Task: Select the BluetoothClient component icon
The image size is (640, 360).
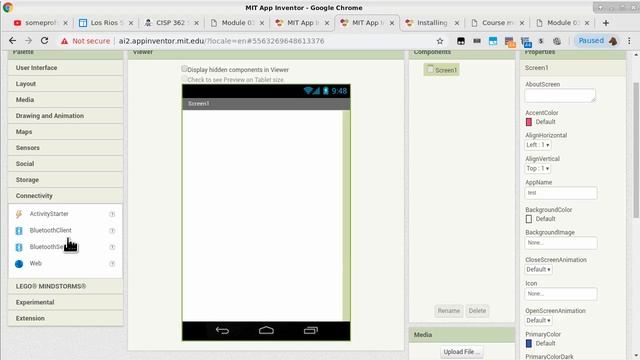Action: pos(19,231)
